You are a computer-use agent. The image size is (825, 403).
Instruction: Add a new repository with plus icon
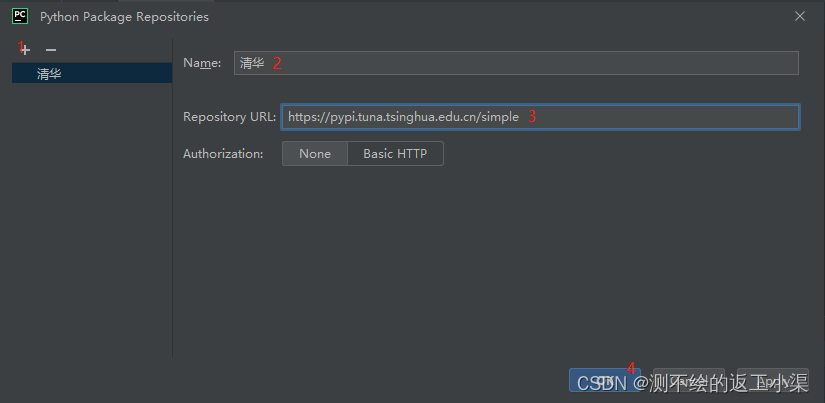point(25,50)
